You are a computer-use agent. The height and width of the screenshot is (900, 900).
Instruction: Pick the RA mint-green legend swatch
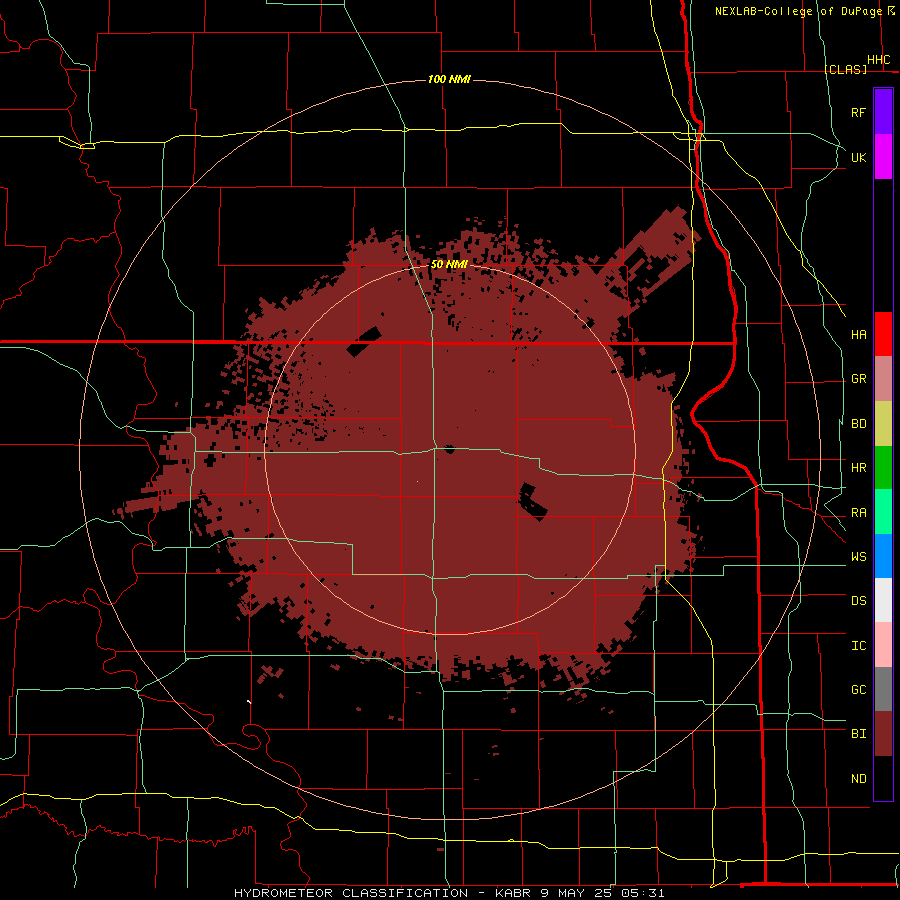click(x=883, y=512)
